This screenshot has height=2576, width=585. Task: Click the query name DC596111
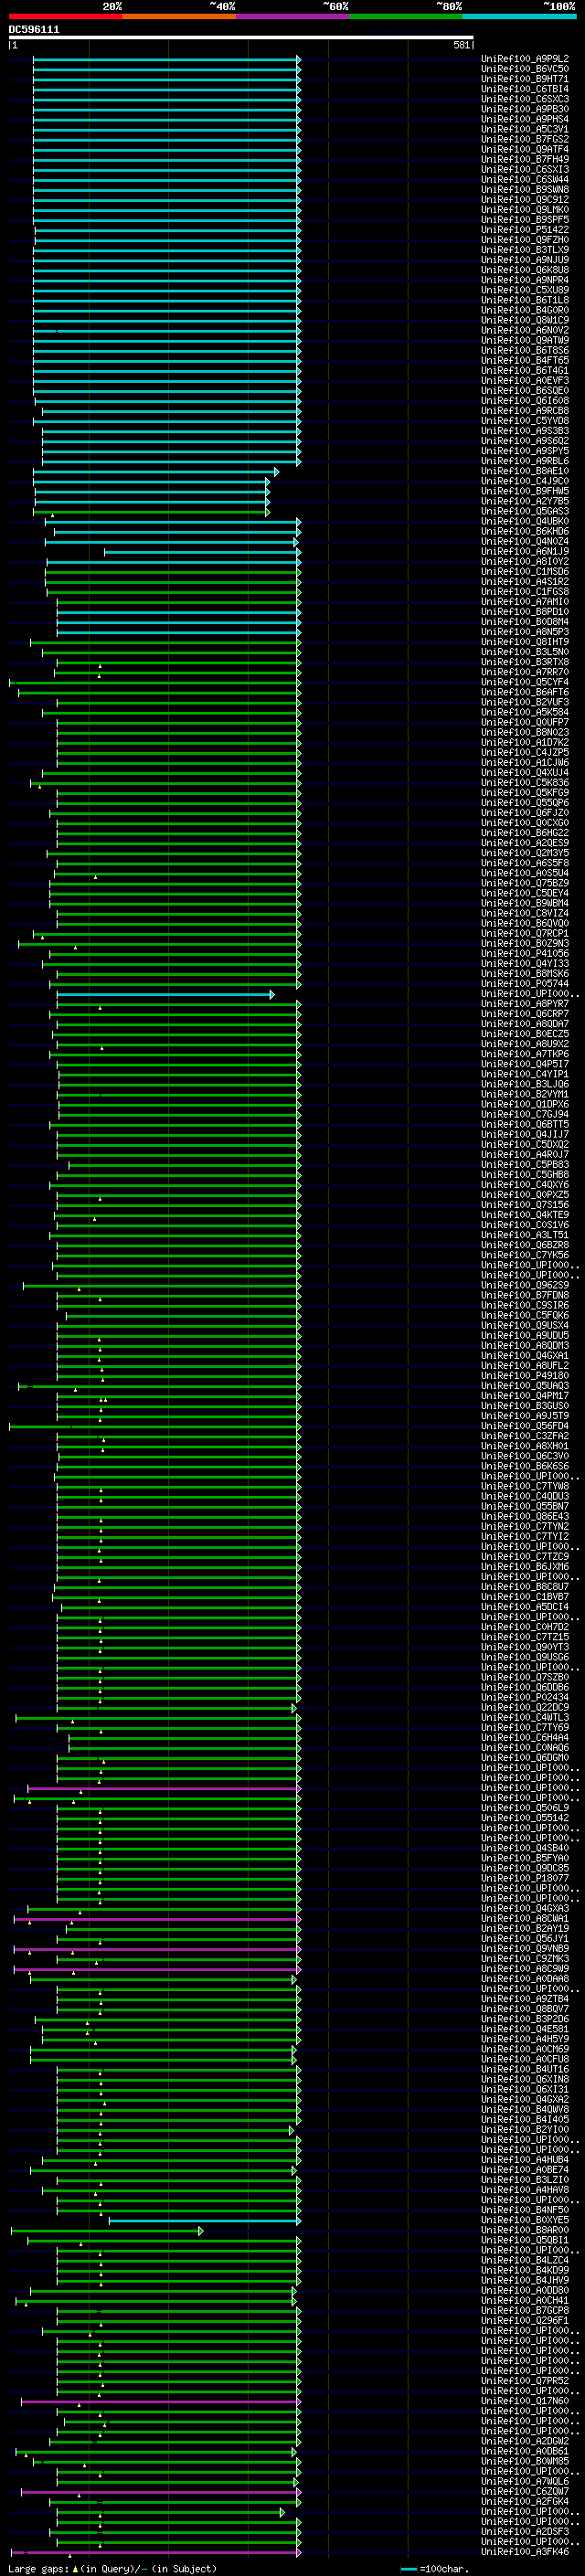coord(34,30)
